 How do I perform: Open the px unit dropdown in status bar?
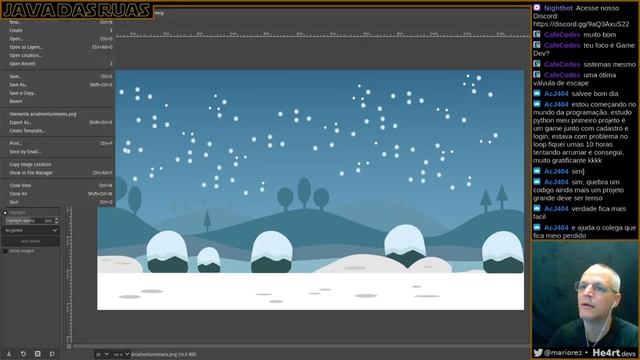(x=102, y=354)
